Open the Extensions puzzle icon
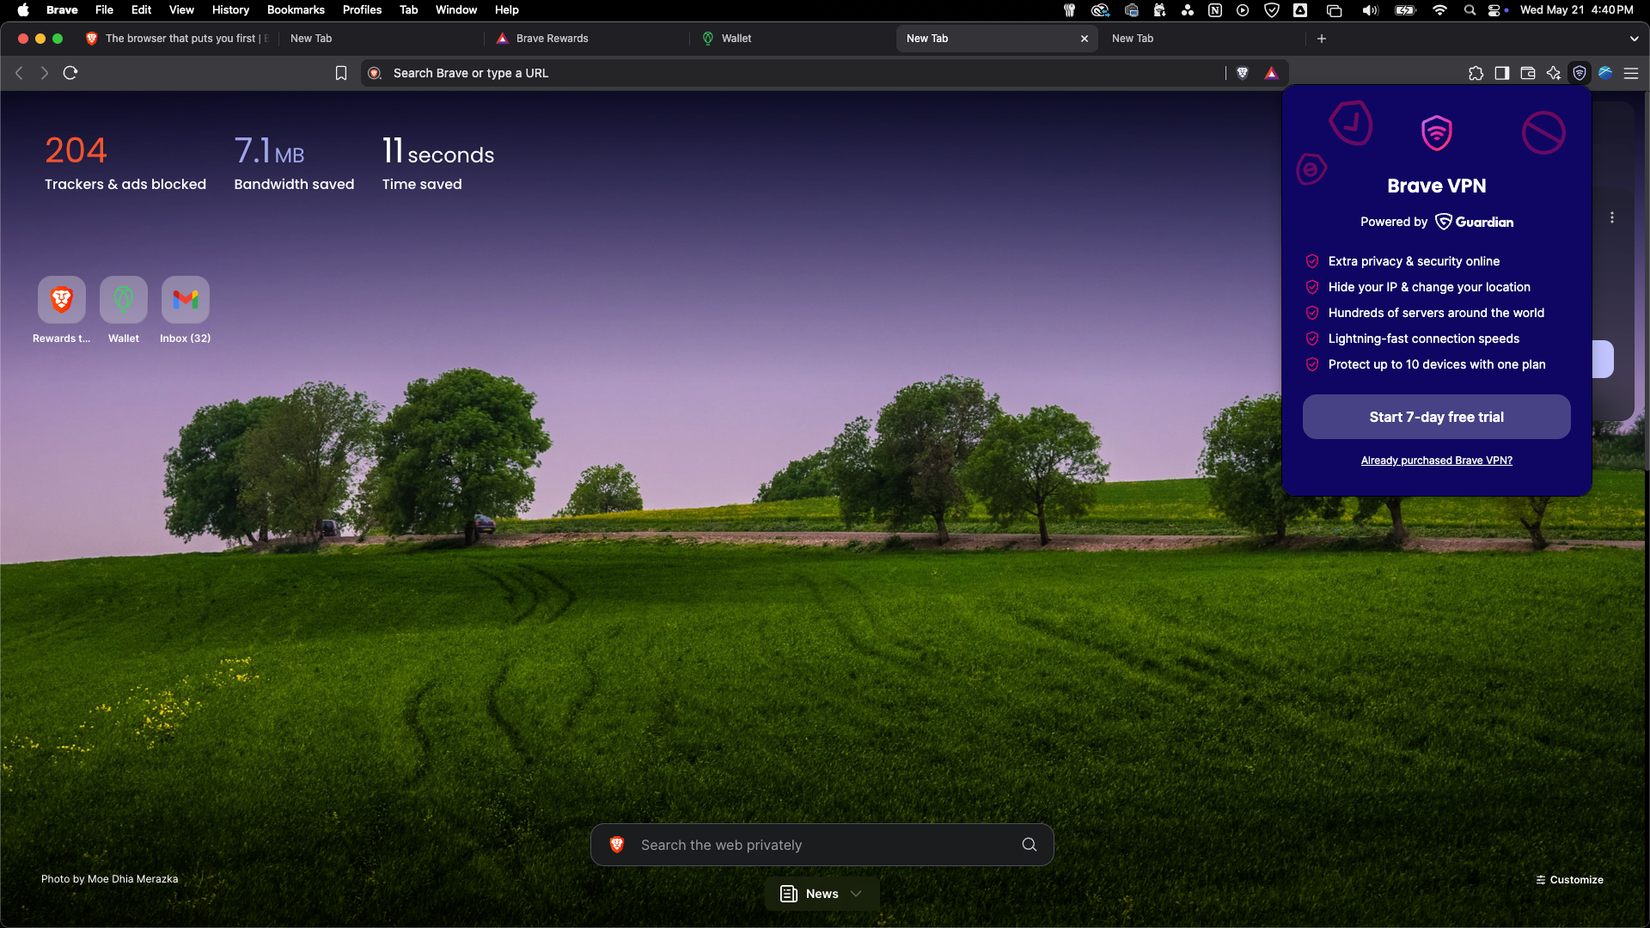This screenshot has height=928, width=1650. (x=1476, y=73)
